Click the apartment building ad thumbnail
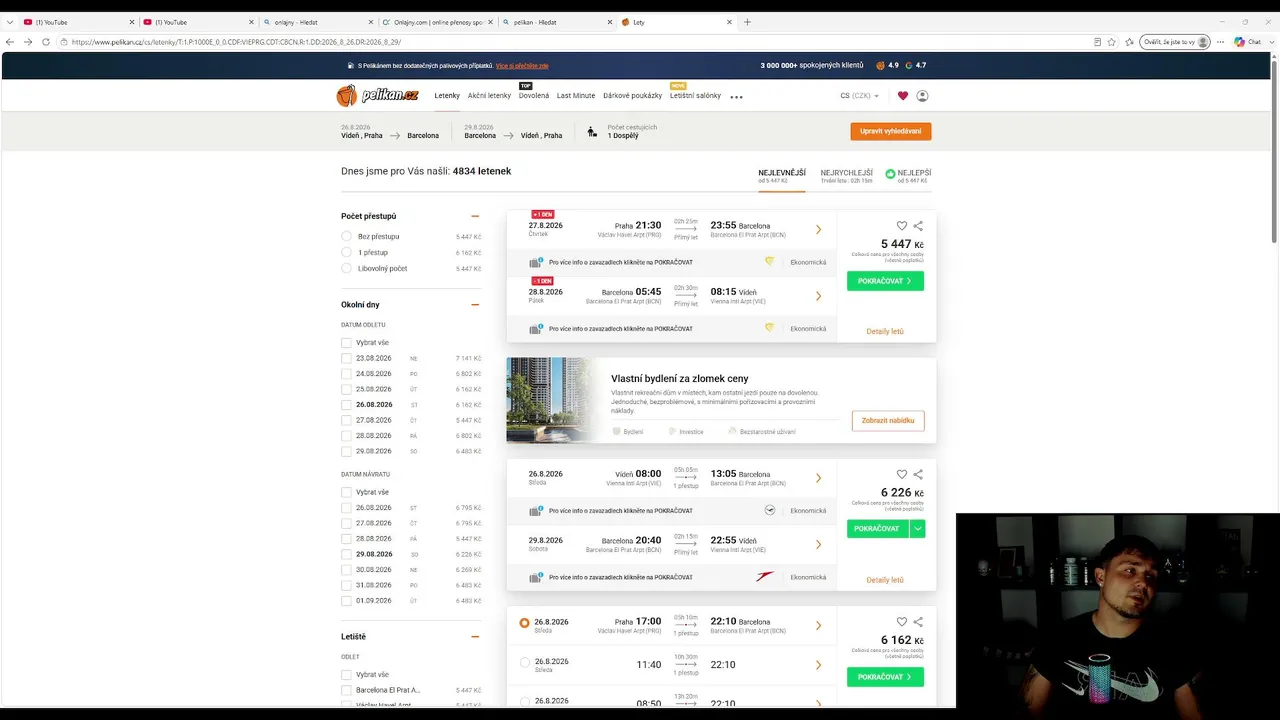 pos(550,400)
